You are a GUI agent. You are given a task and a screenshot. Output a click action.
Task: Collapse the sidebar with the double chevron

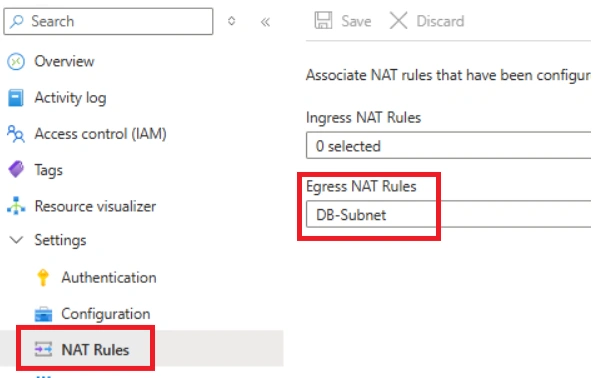coord(265,22)
